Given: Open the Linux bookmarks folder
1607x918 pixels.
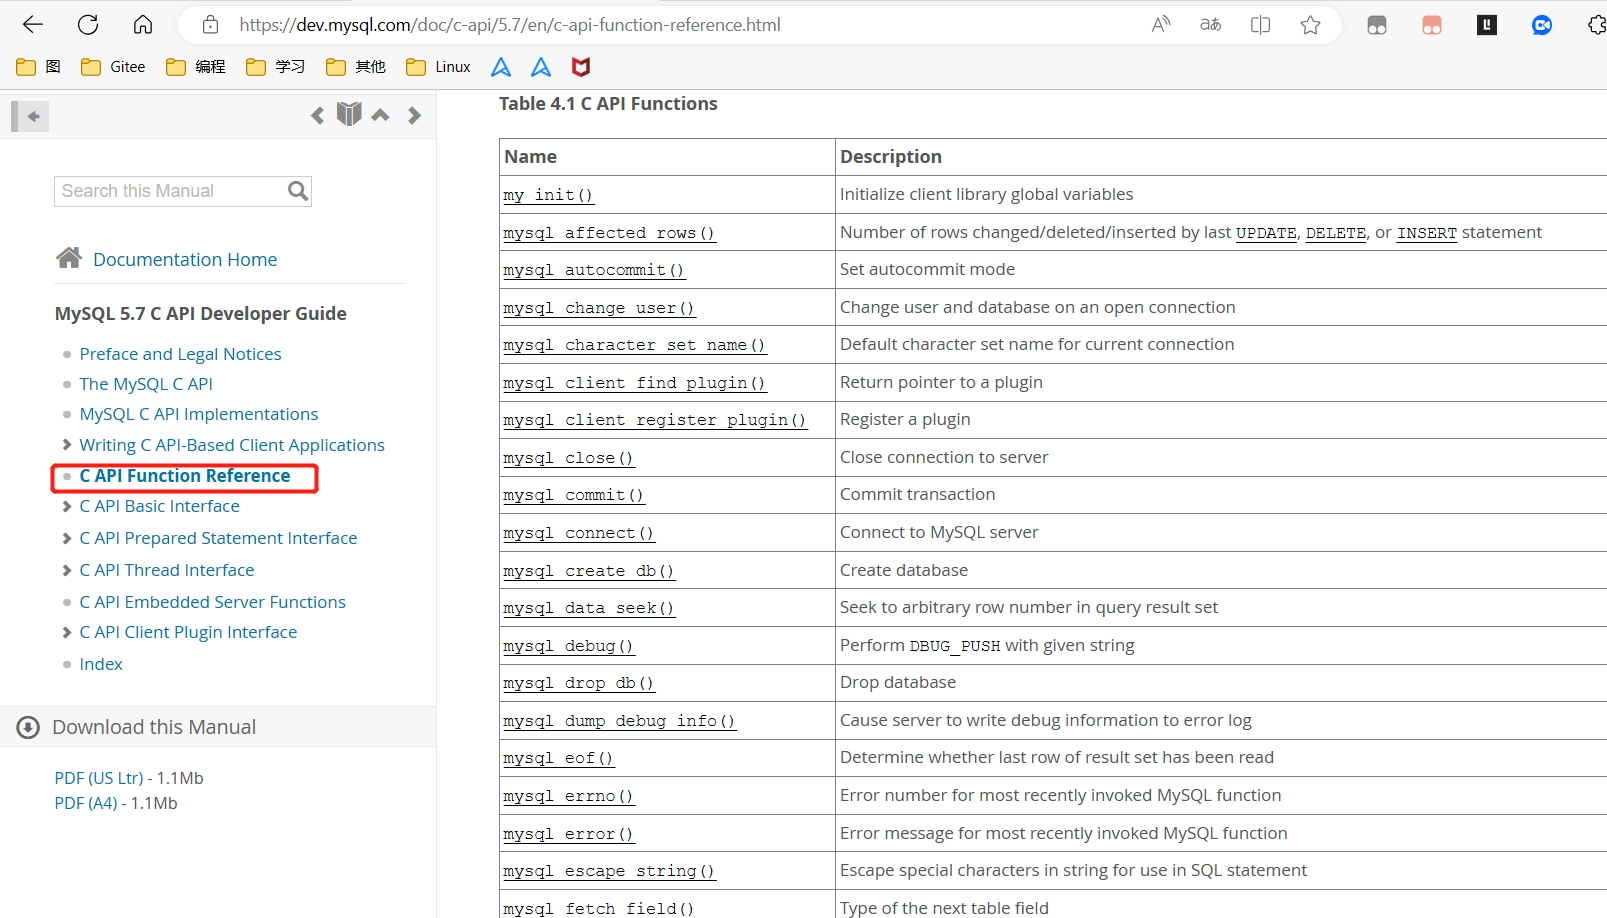Looking at the screenshot, I should (x=438, y=67).
